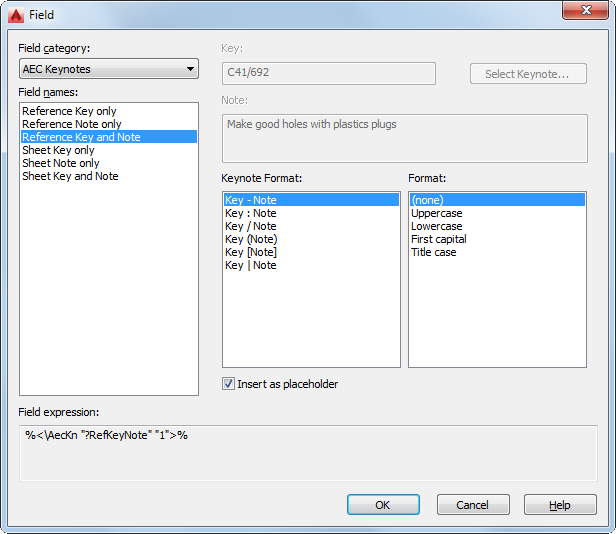
Task: Click the Field expression text box
Action: [x=308, y=453]
